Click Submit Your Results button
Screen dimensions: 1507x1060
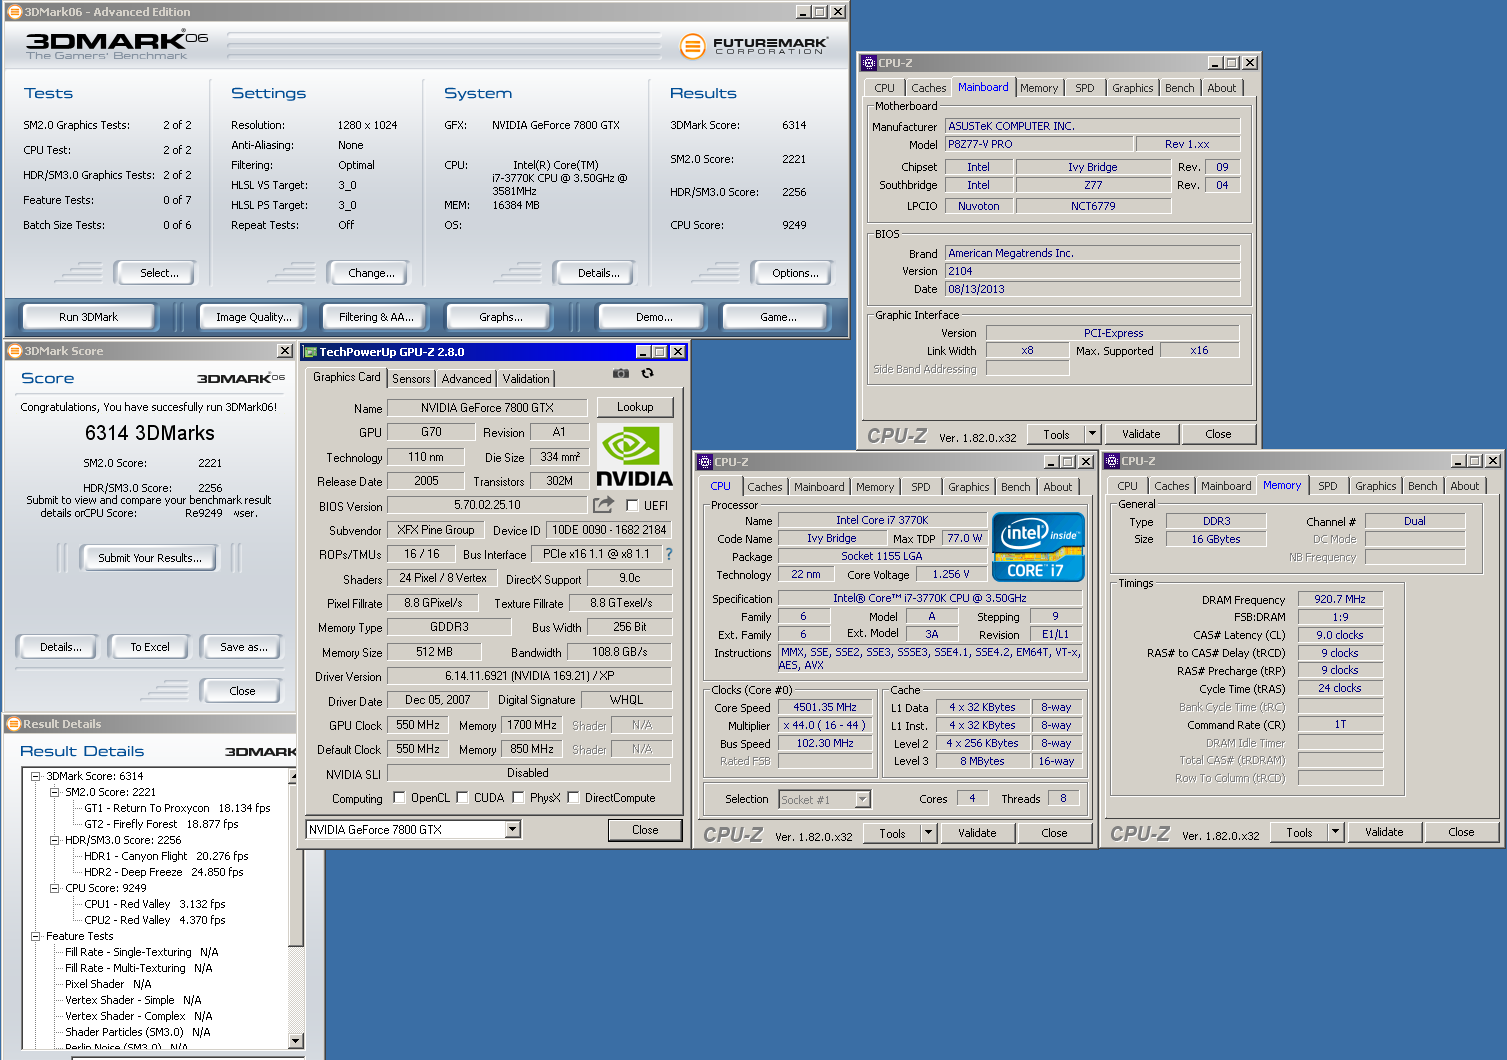[149, 558]
